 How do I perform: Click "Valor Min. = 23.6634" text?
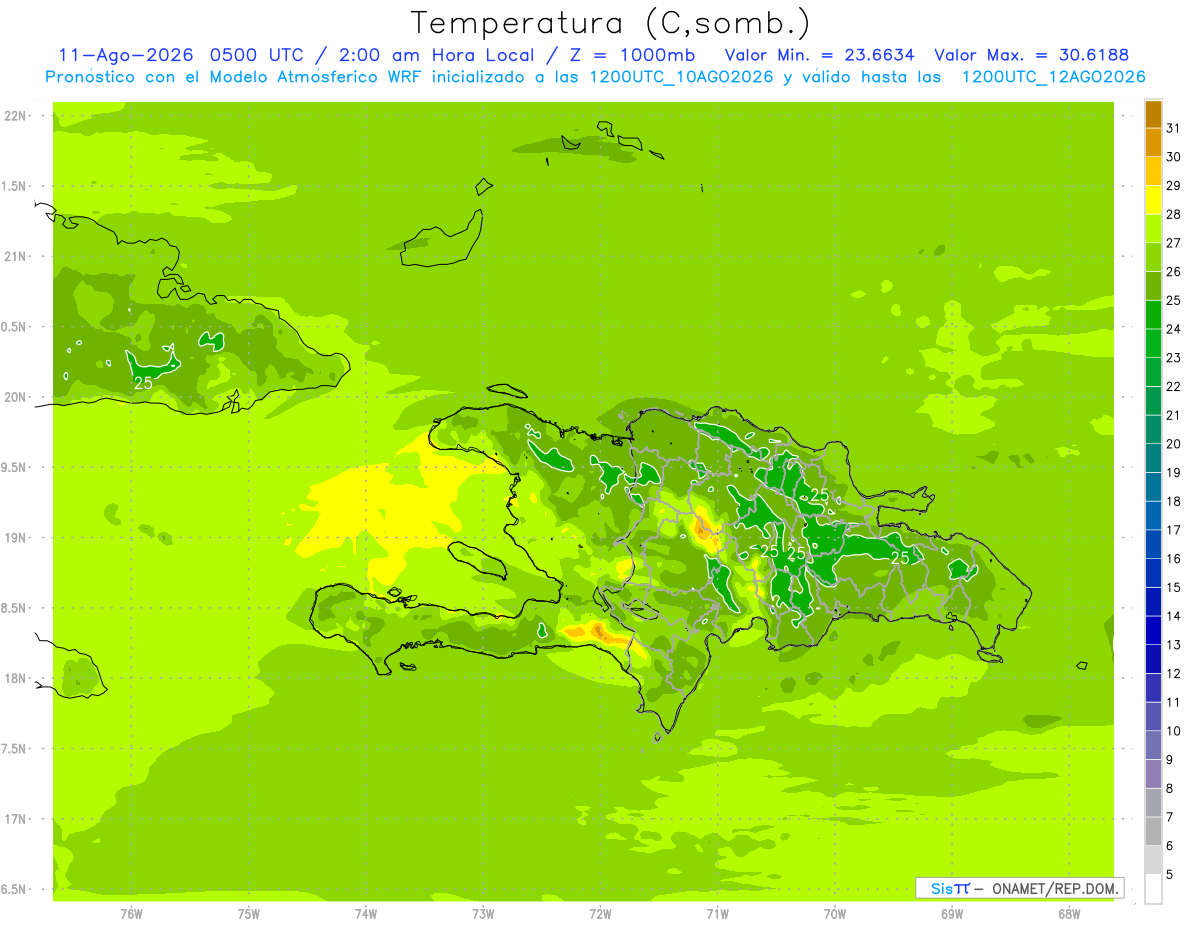[x=819, y=55]
